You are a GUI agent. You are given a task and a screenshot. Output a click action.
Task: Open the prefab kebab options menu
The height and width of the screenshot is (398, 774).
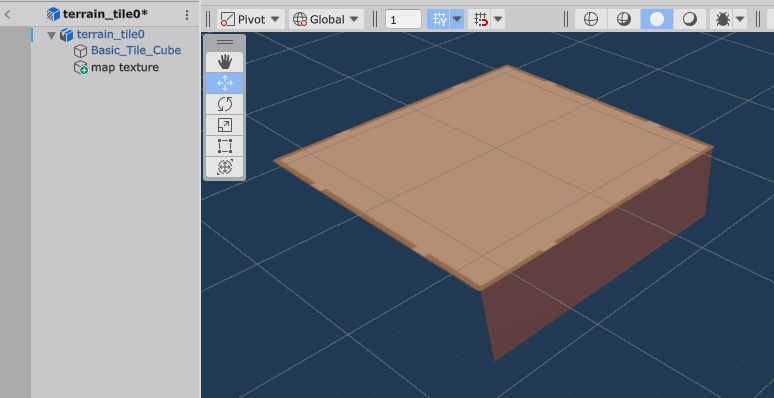pos(187,15)
